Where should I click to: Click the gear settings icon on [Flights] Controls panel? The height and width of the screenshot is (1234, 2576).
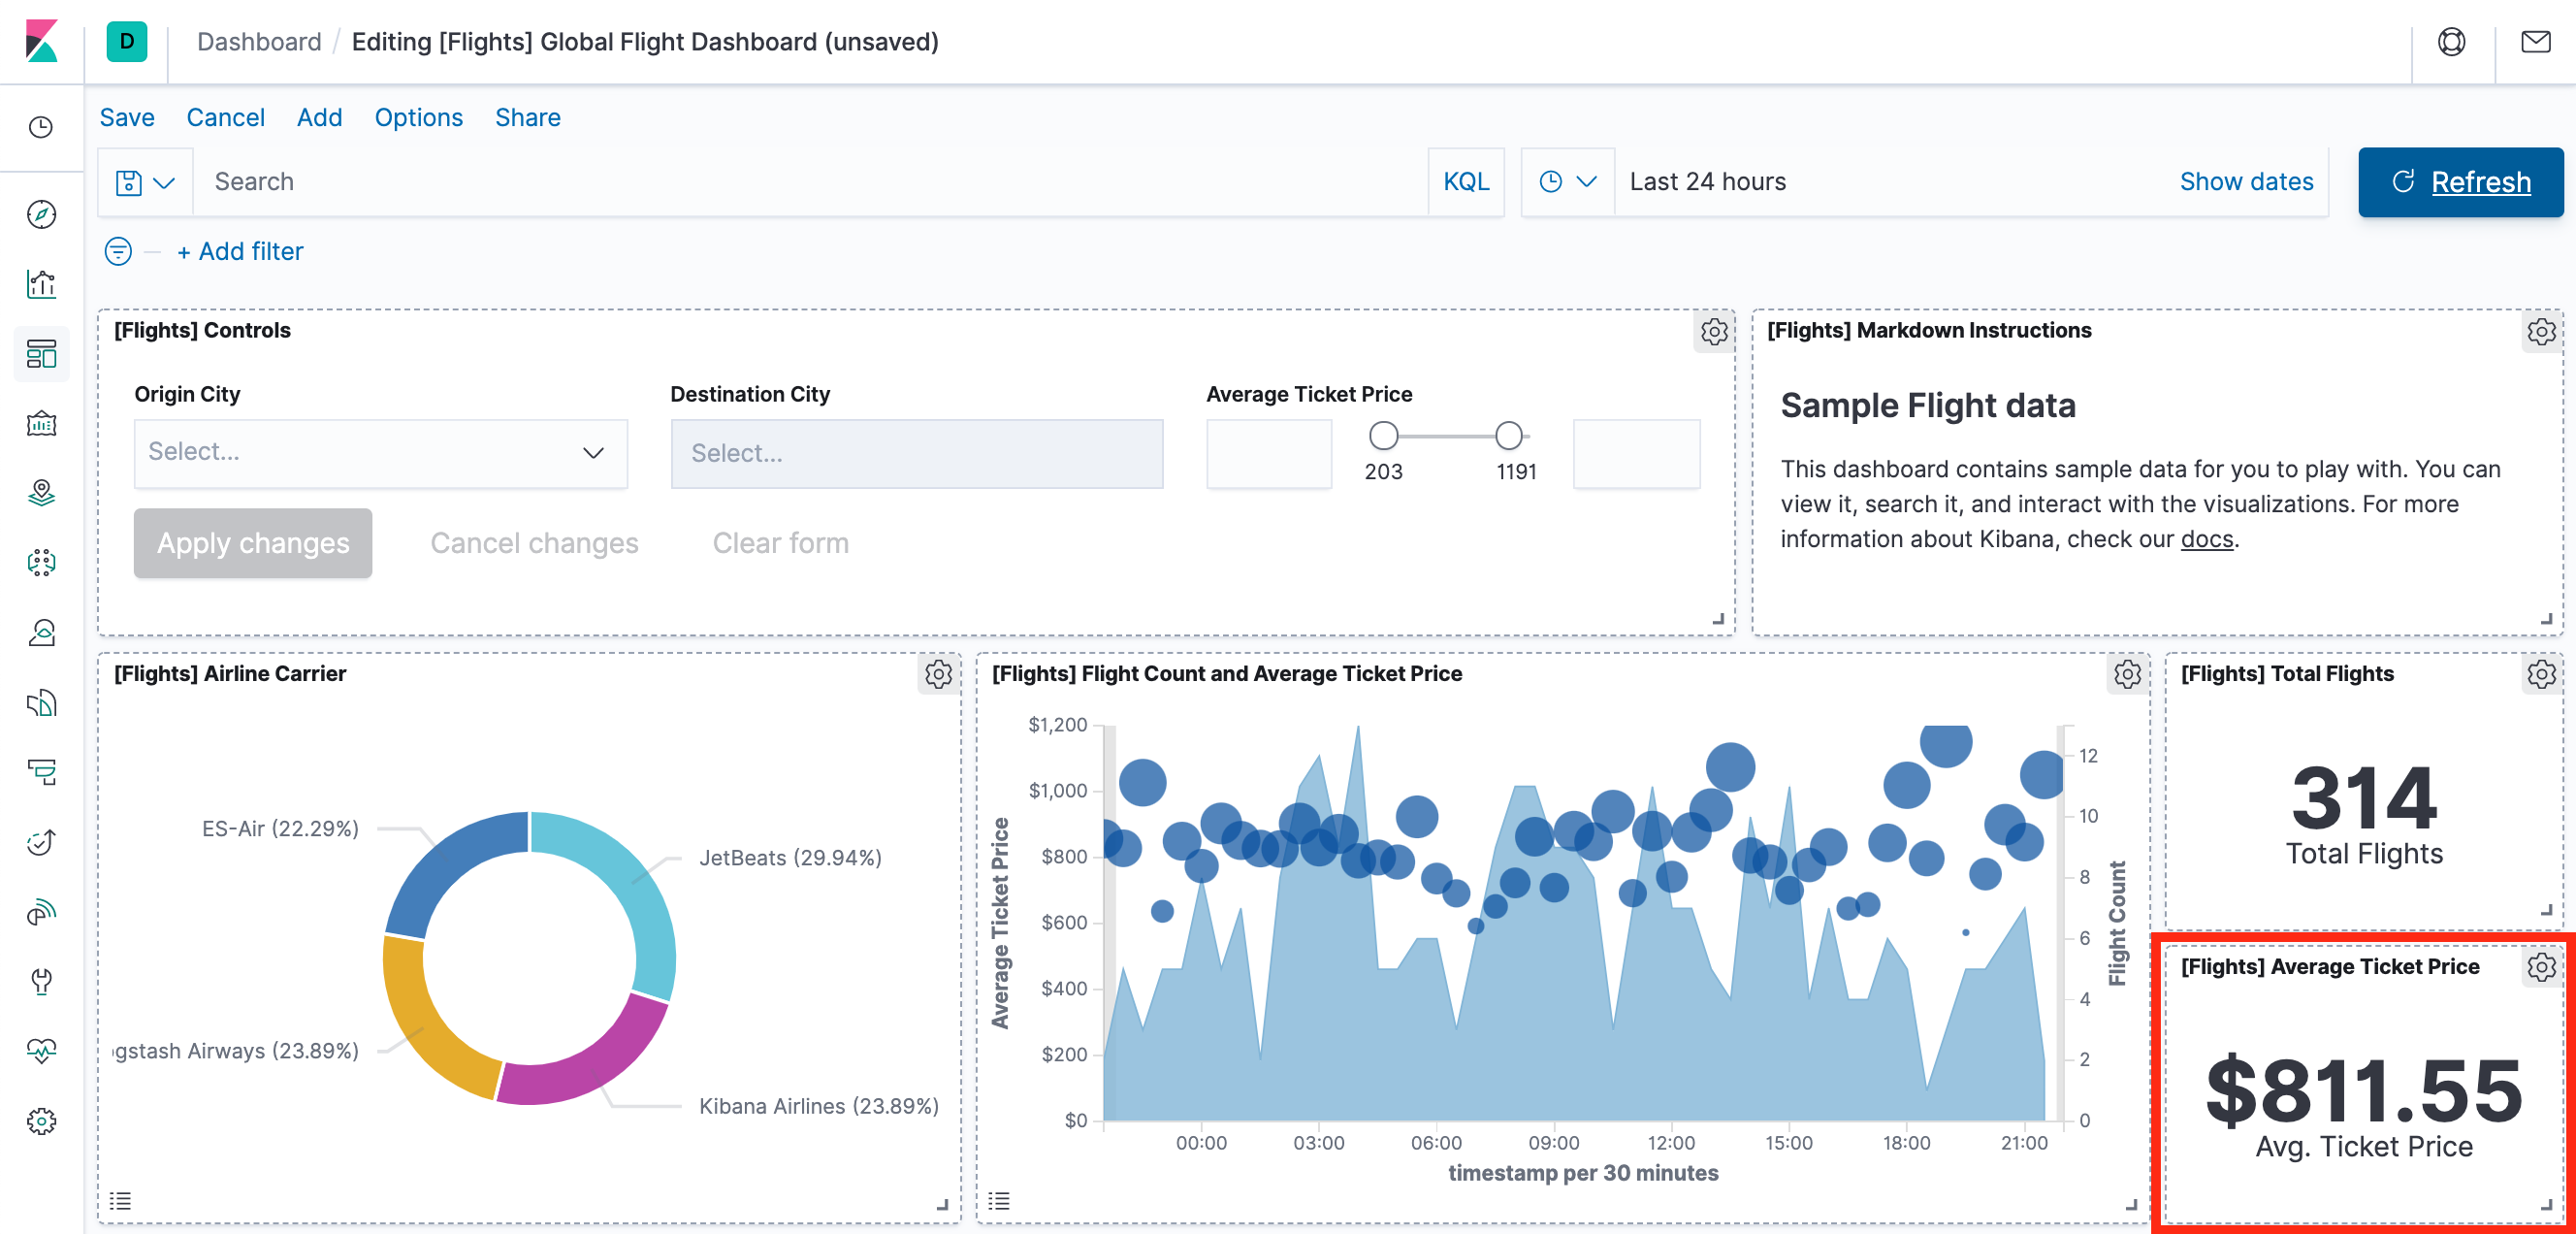[x=1715, y=330]
